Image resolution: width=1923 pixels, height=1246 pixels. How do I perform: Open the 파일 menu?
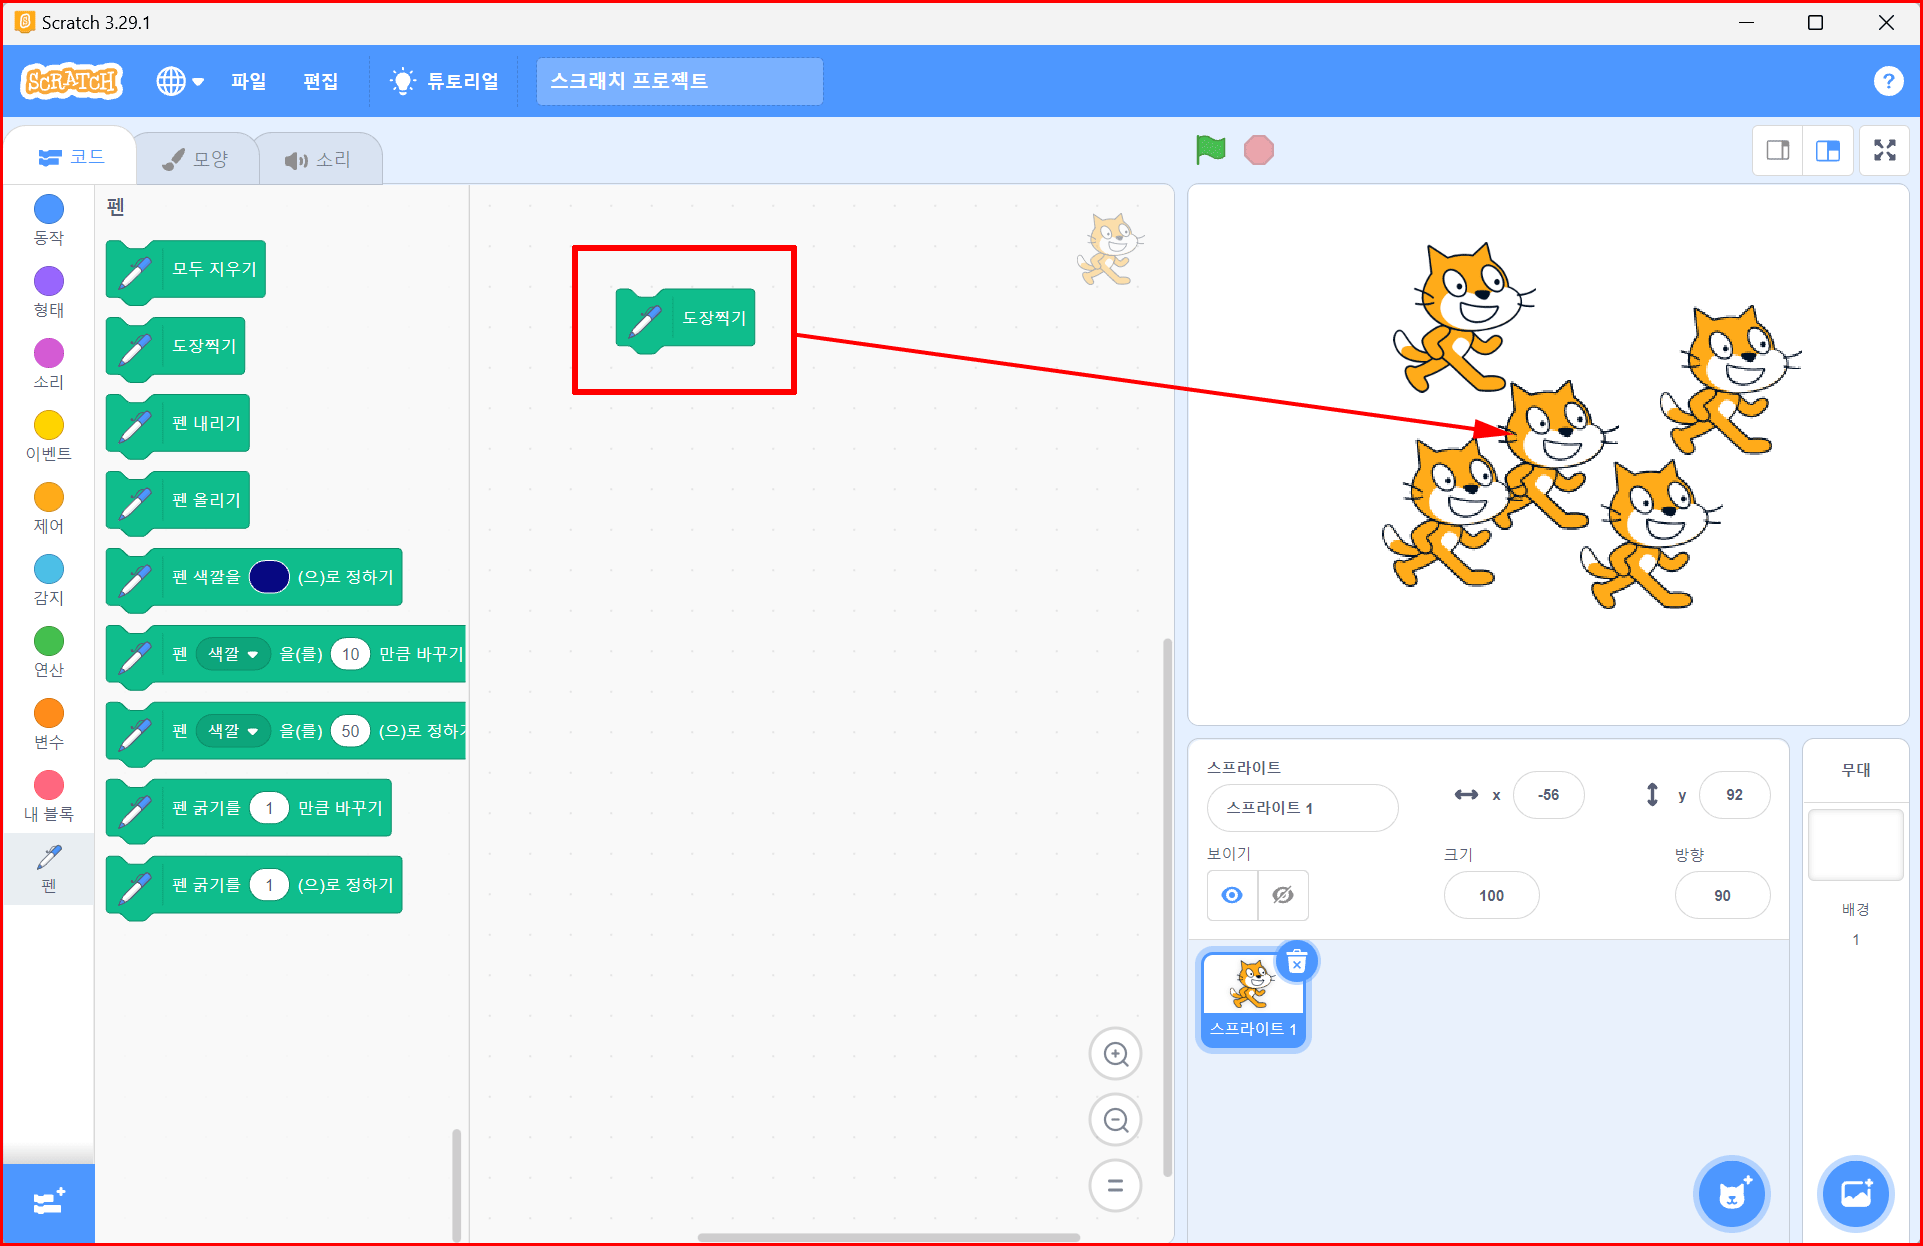[x=248, y=81]
